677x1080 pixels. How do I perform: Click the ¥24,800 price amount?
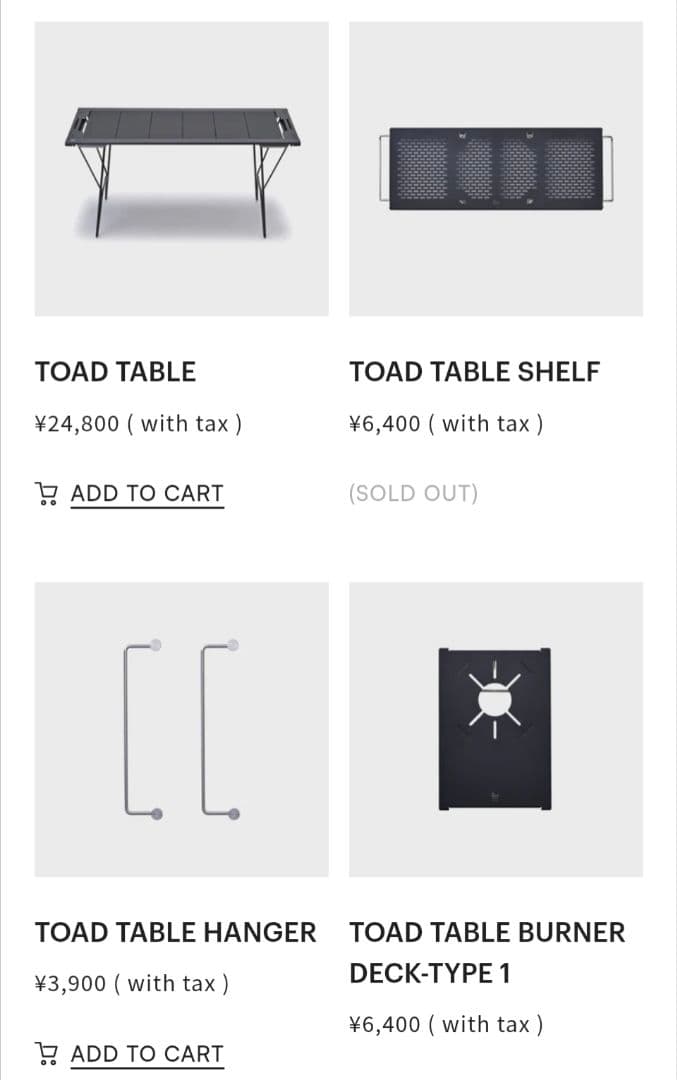[77, 424]
